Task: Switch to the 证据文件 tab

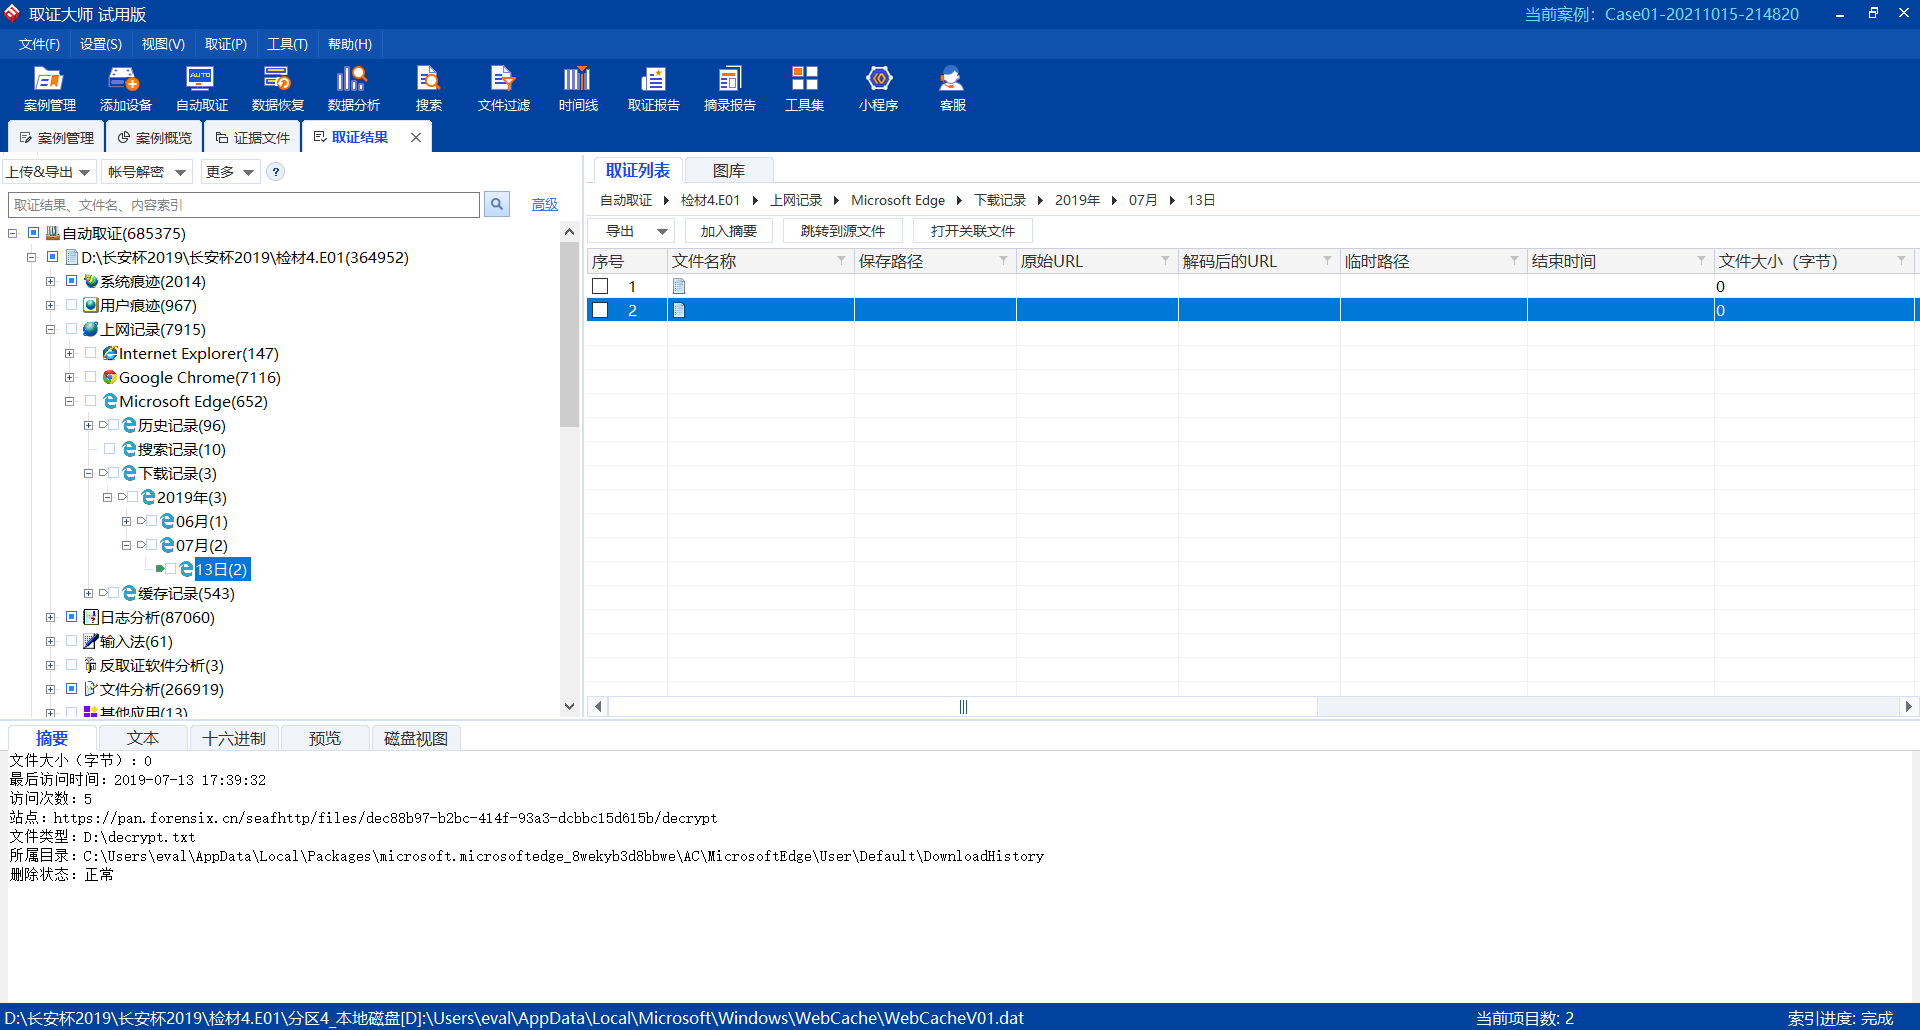Action: [x=253, y=137]
